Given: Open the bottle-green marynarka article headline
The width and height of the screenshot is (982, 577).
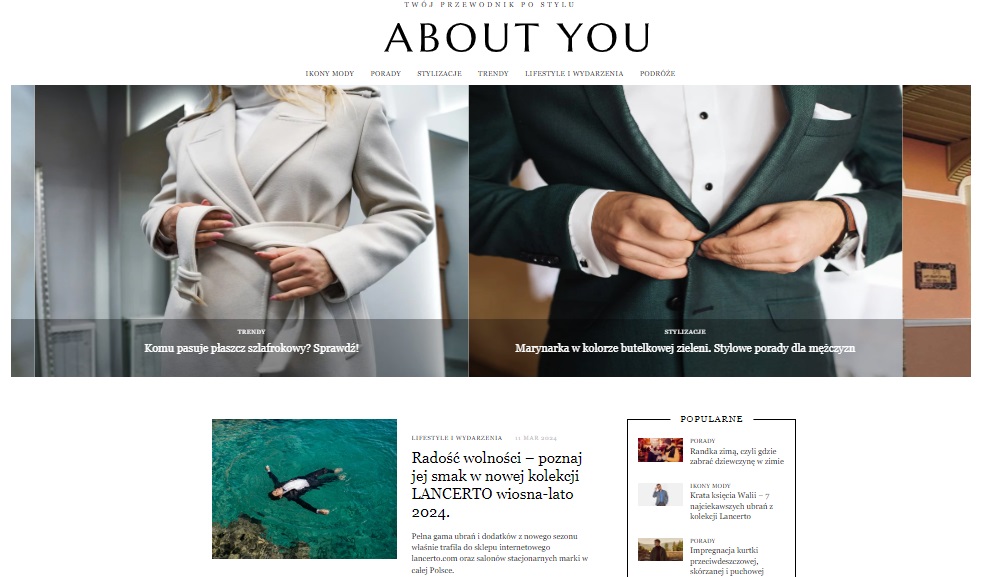Looking at the screenshot, I should click(685, 348).
